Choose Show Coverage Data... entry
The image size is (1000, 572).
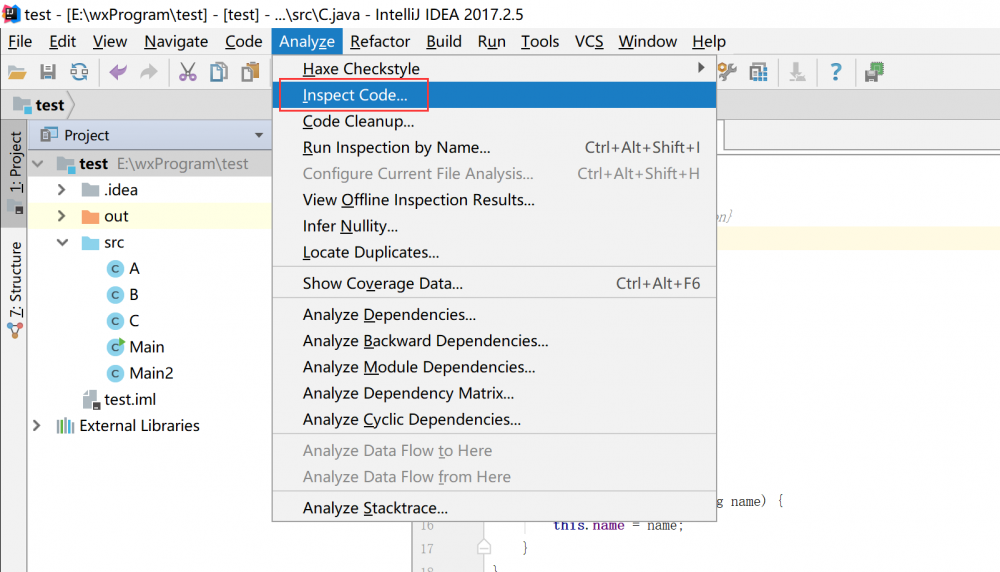click(494, 283)
